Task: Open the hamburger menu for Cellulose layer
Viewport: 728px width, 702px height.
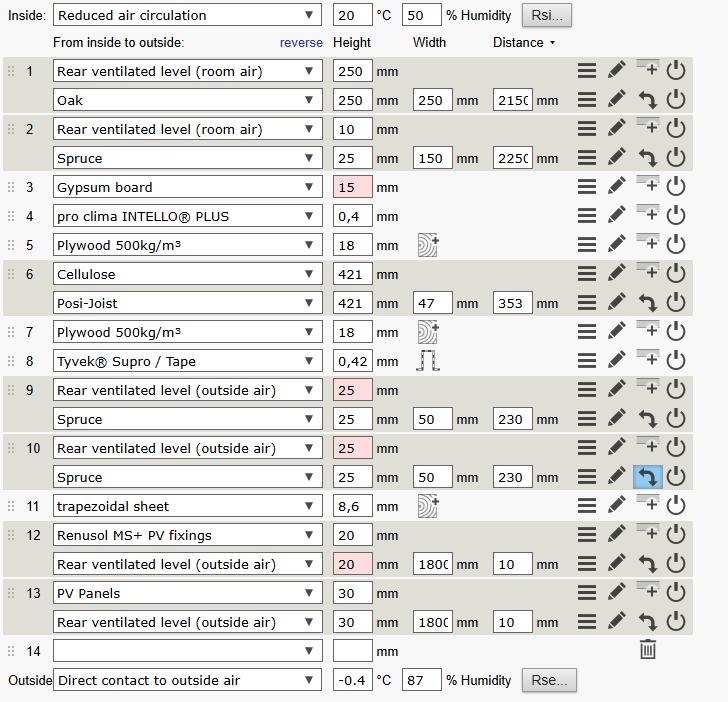Action: [x=587, y=274]
